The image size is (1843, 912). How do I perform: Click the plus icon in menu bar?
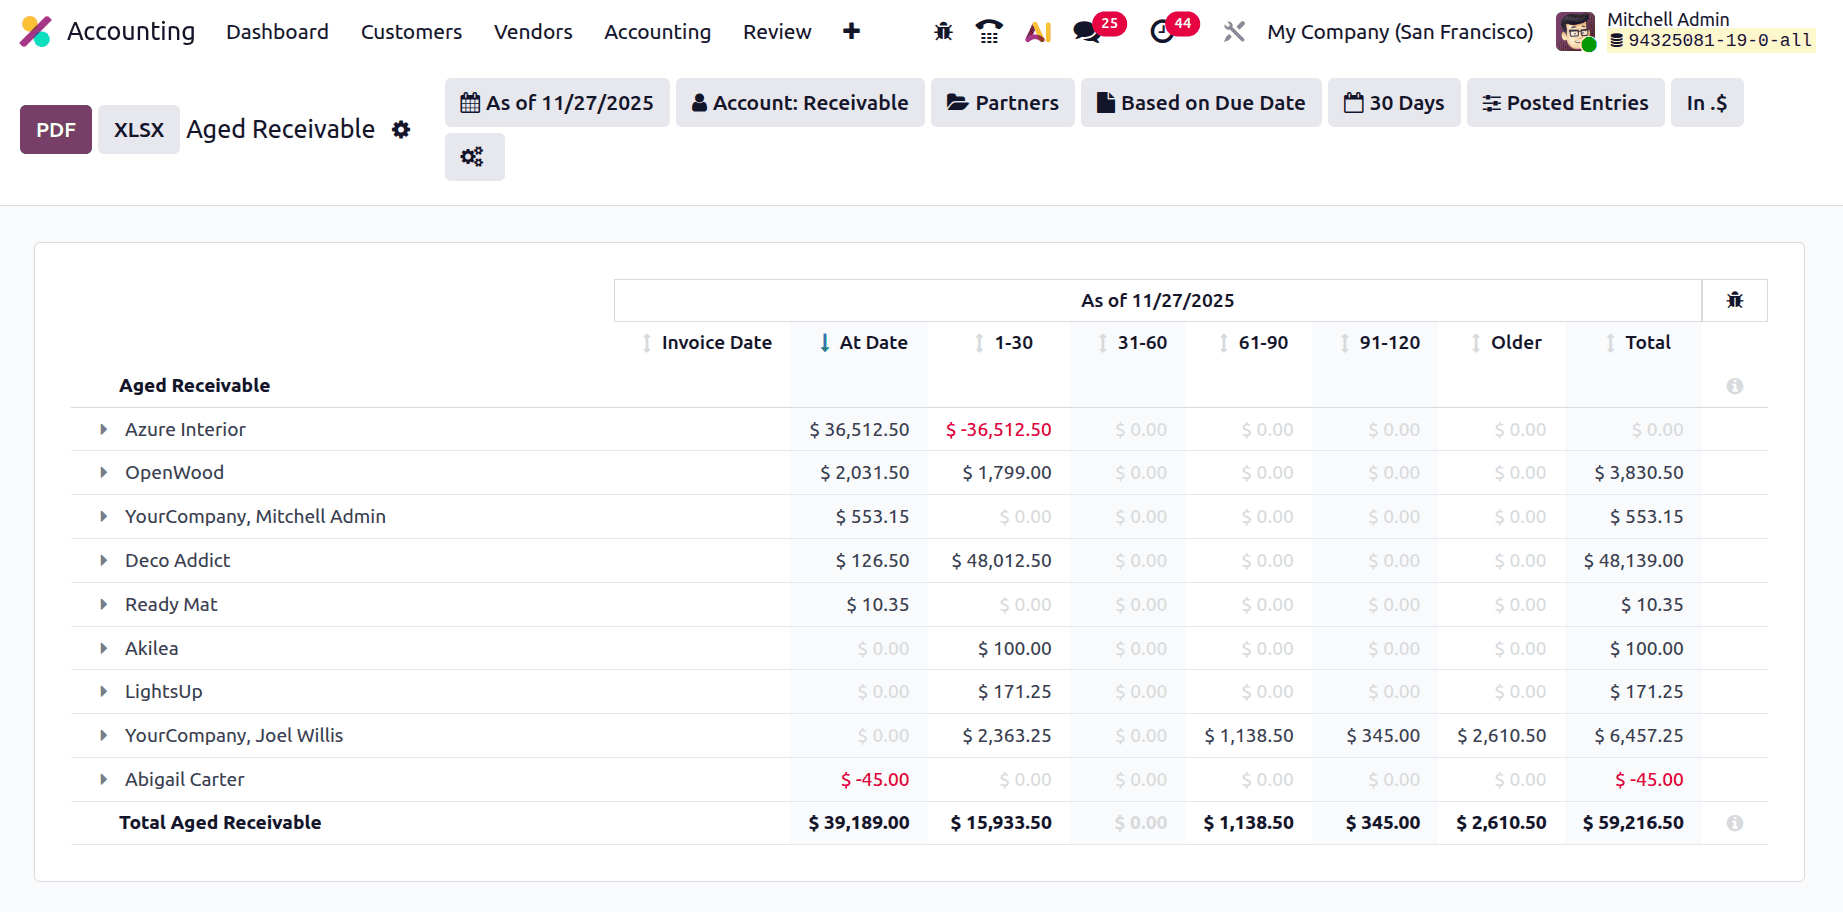tap(851, 32)
